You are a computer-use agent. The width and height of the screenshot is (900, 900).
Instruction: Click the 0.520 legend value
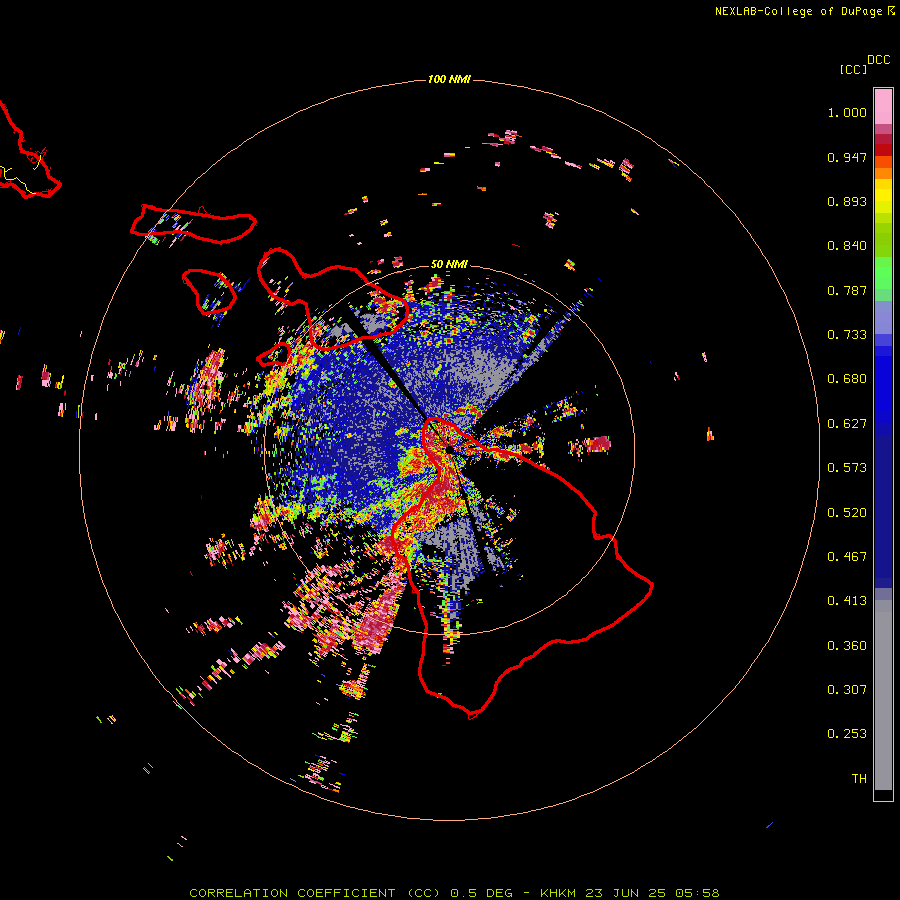(847, 513)
